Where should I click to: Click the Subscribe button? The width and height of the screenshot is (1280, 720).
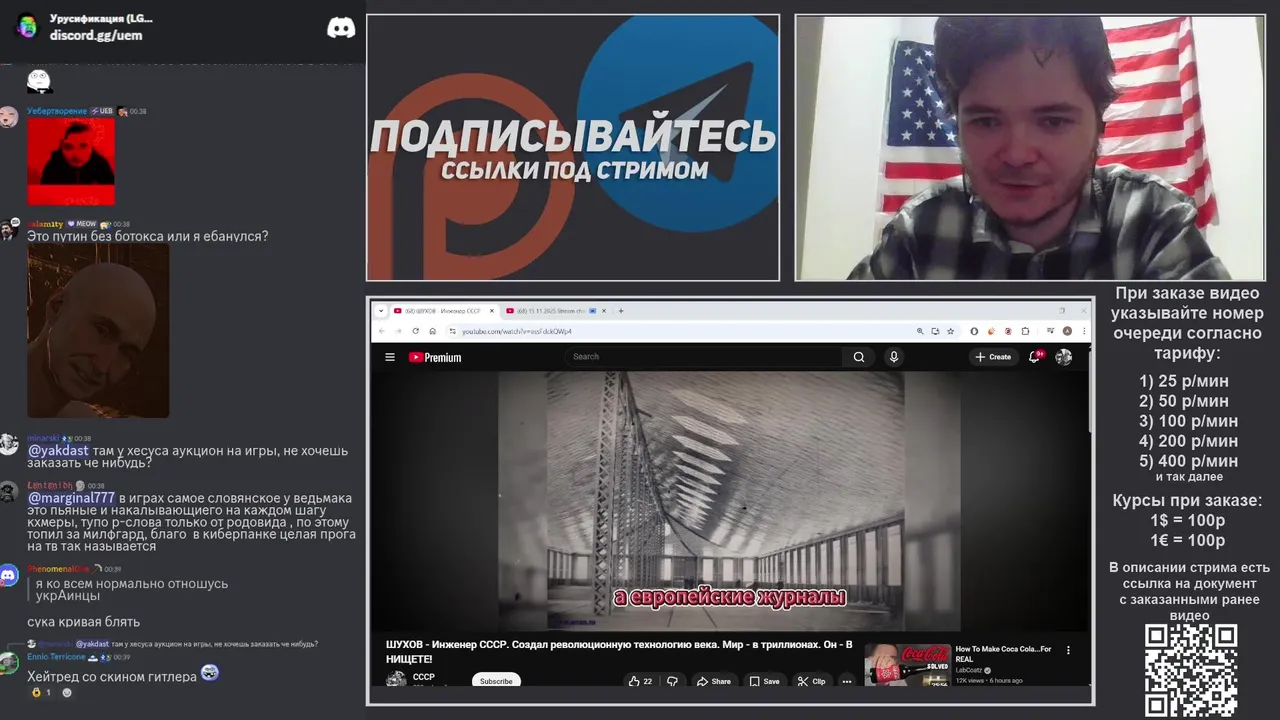tap(496, 681)
